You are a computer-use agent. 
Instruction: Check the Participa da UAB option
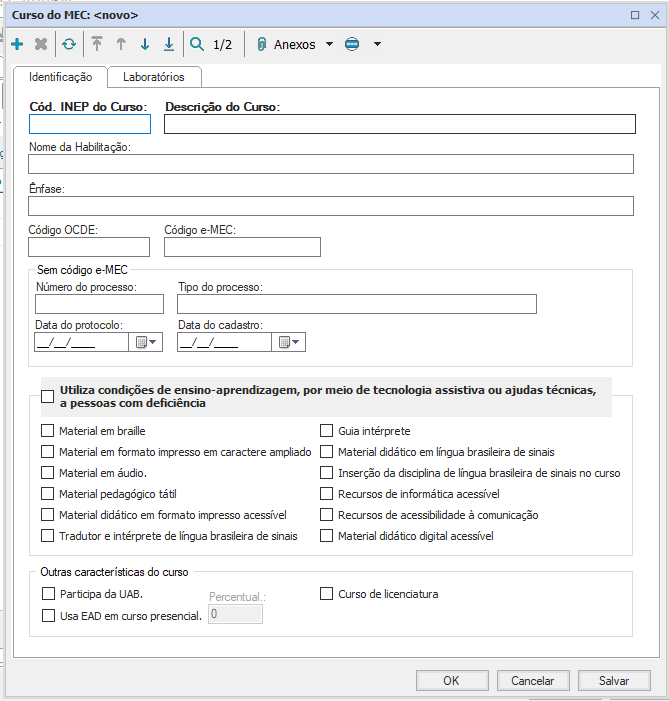[48, 594]
